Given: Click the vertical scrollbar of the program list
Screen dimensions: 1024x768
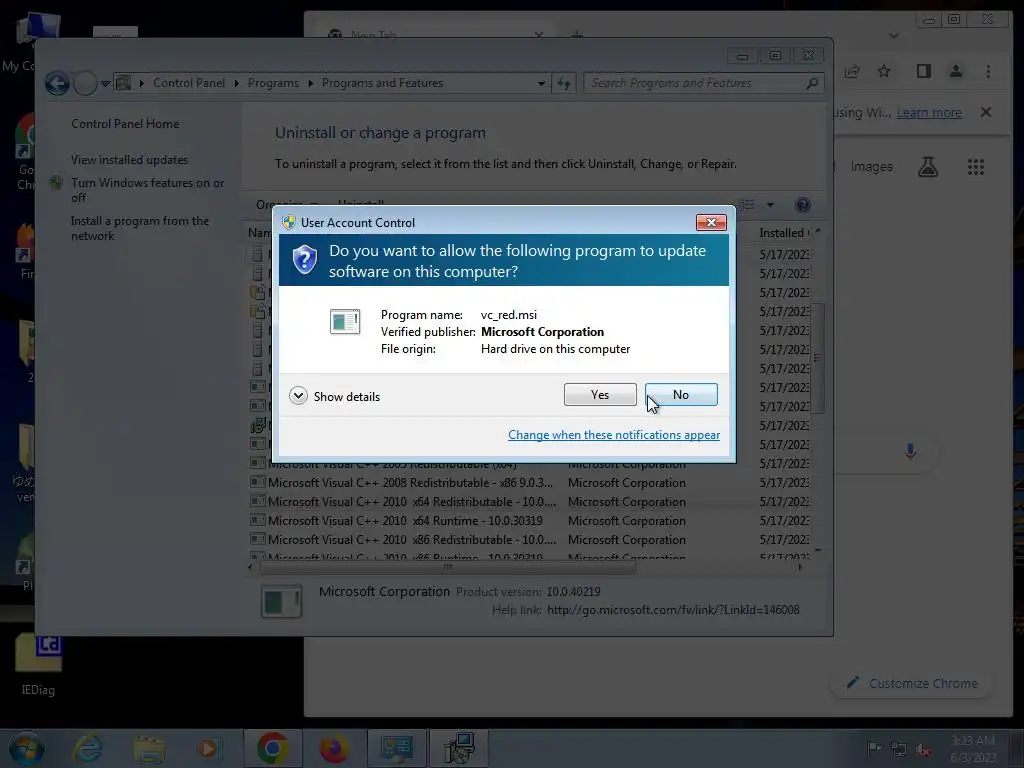Looking at the screenshot, I should (817, 358).
